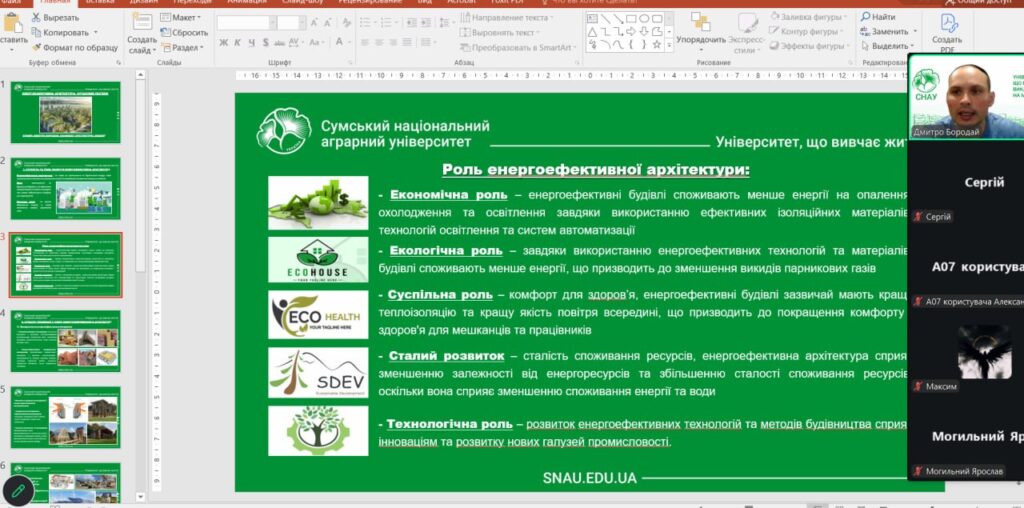Toggle bold (Ж) formatting
1024x508 pixels.
pos(223,42)
